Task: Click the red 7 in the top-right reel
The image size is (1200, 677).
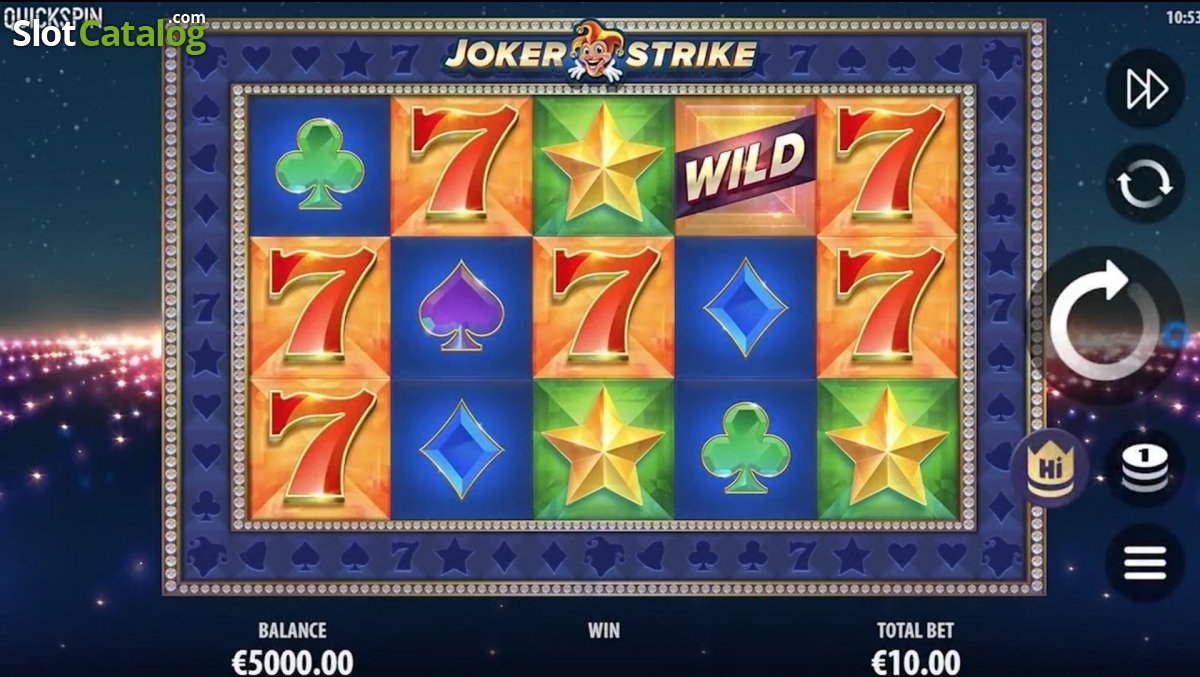Action: (x=888, y=166)
